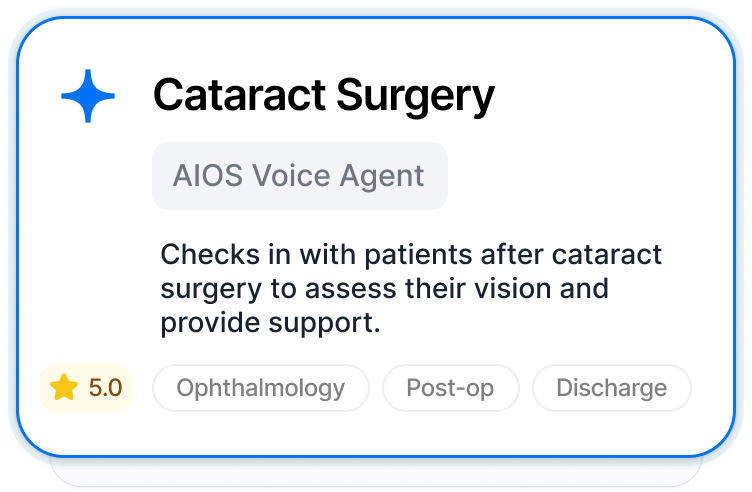Click the Discharge tag
This screenshot has width=752, height=492.
point(611,388)
